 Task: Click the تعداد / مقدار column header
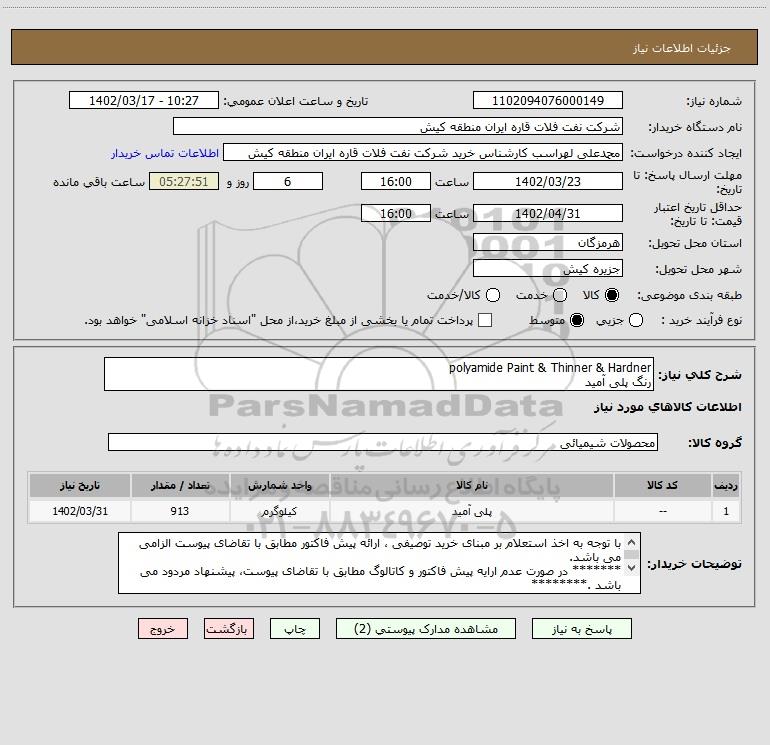click(180, 486)
